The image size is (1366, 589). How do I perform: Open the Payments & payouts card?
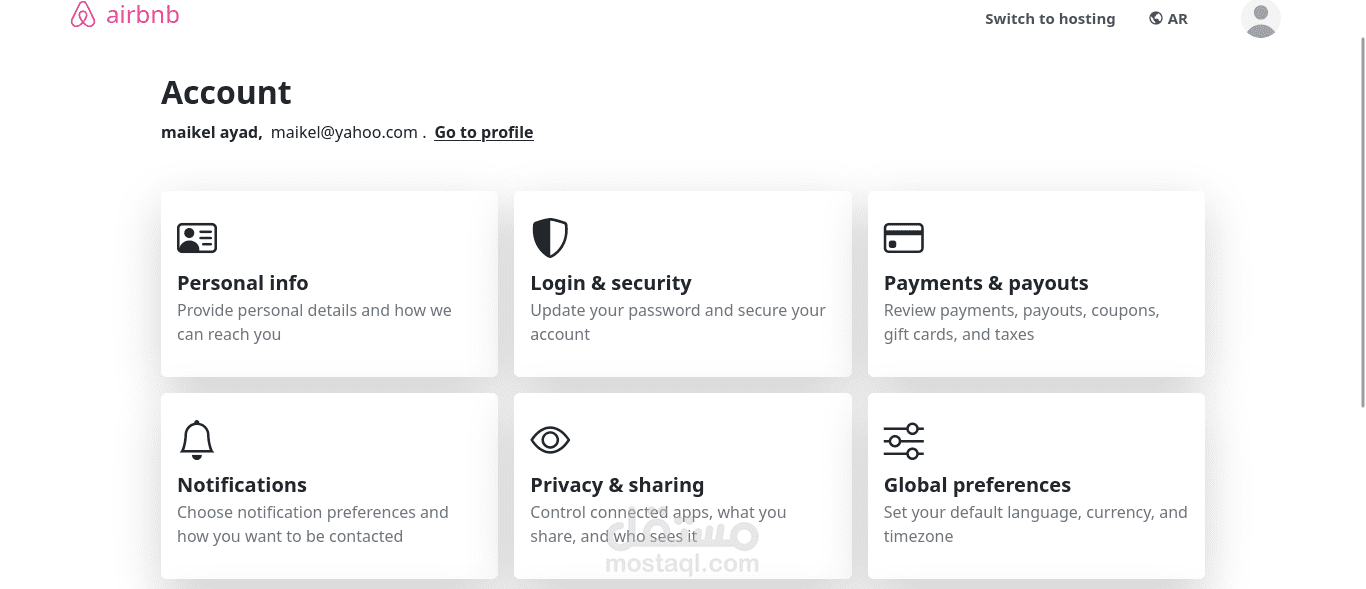(x=1036, y=284)
